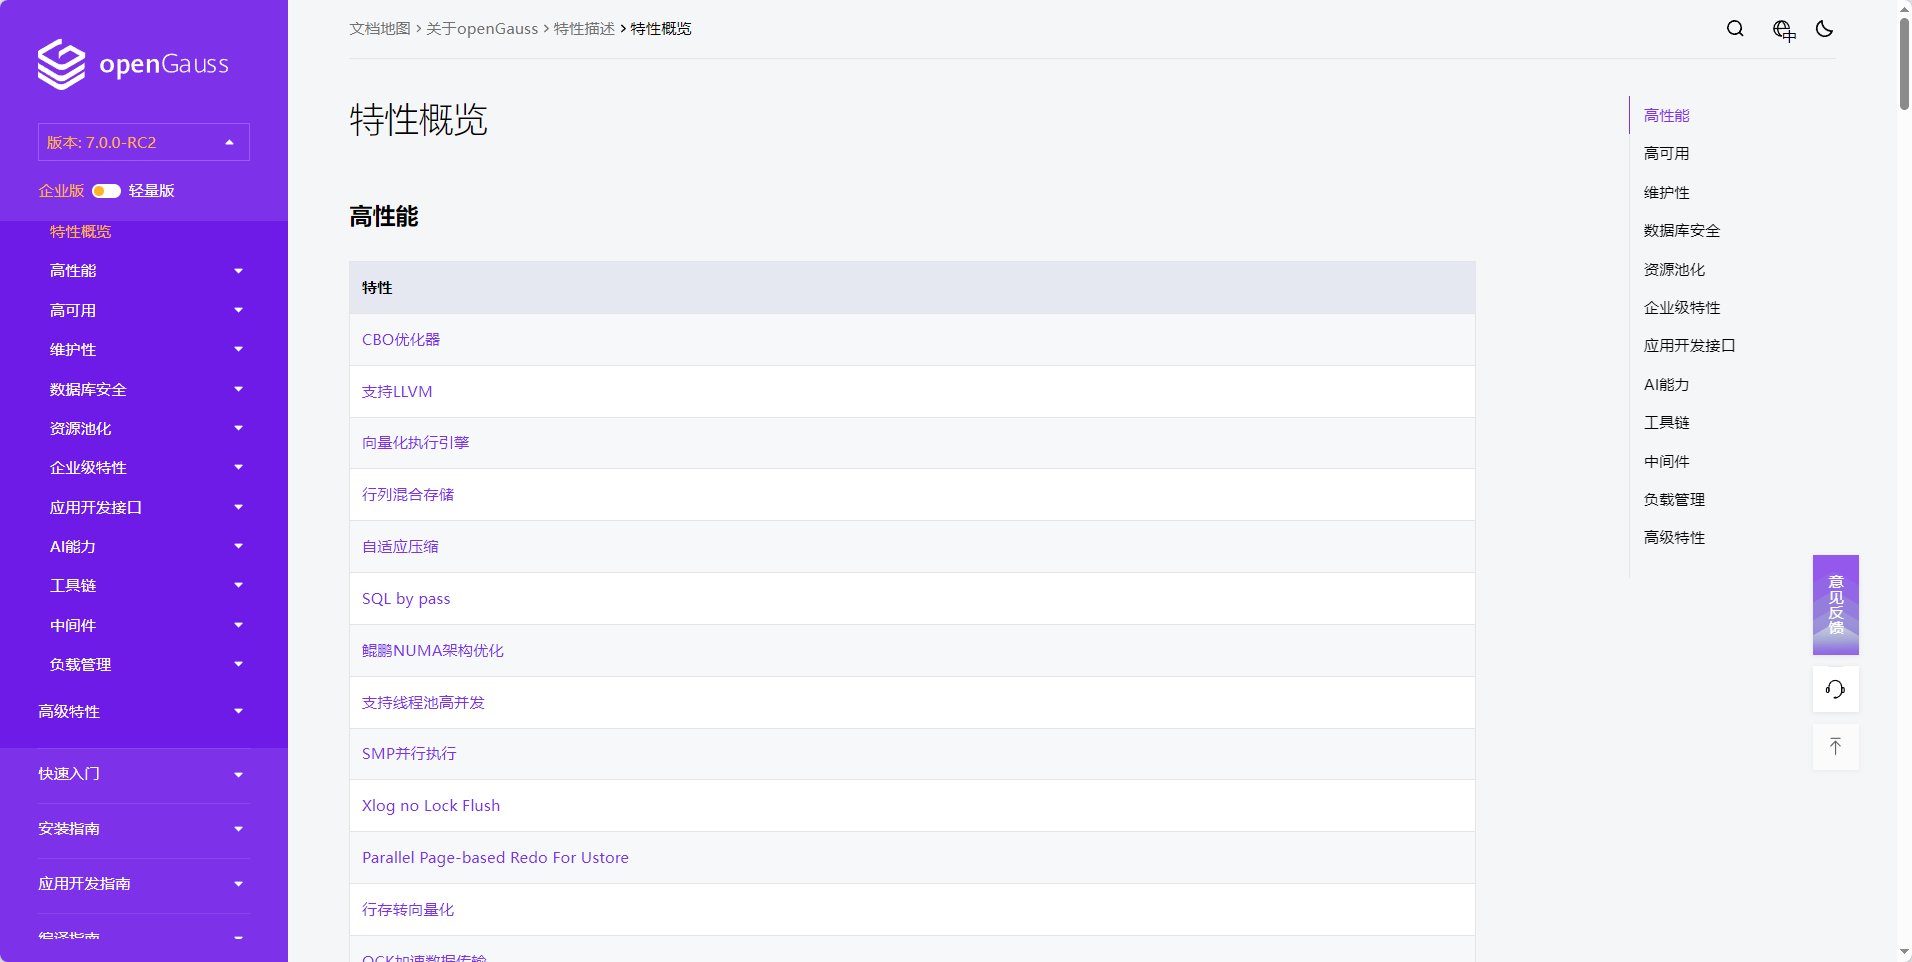
Task: Click 特性描述 in breadcrumb
Action: (584, 29)
